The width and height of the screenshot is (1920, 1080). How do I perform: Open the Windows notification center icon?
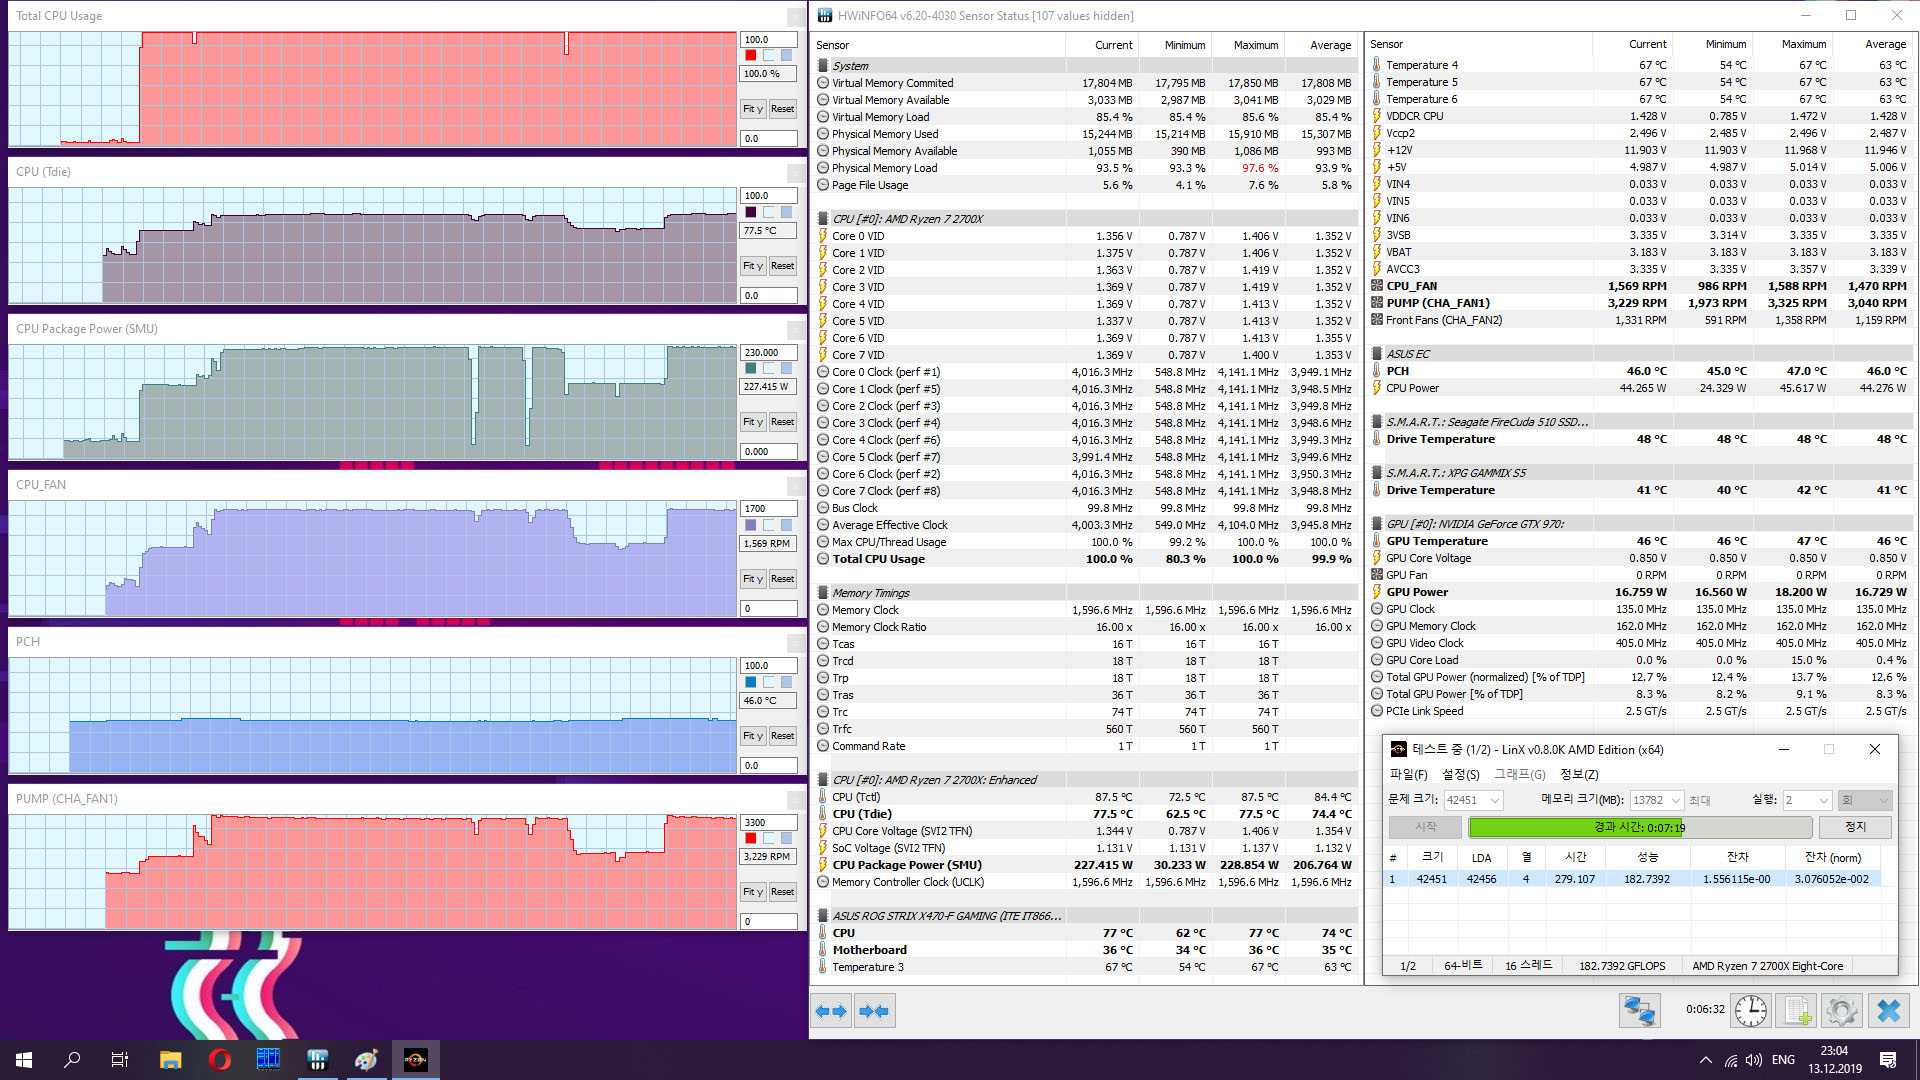pos(1888,1059)
